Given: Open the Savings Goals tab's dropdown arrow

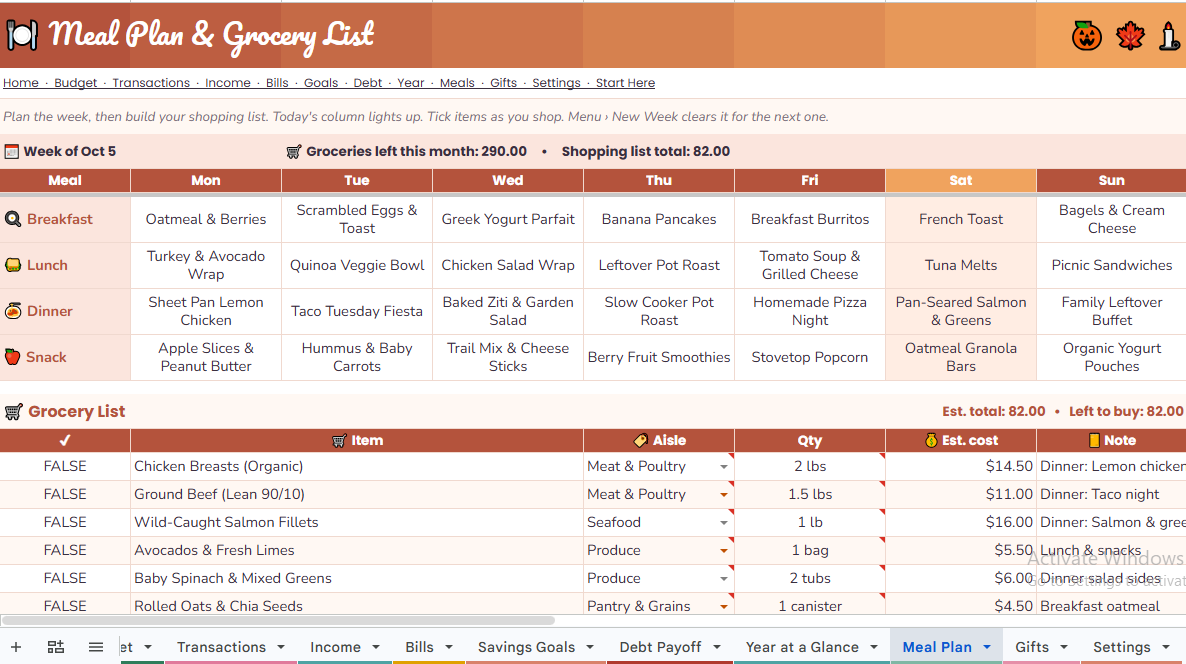Looking at the screenshot, I should click(590, 647).
